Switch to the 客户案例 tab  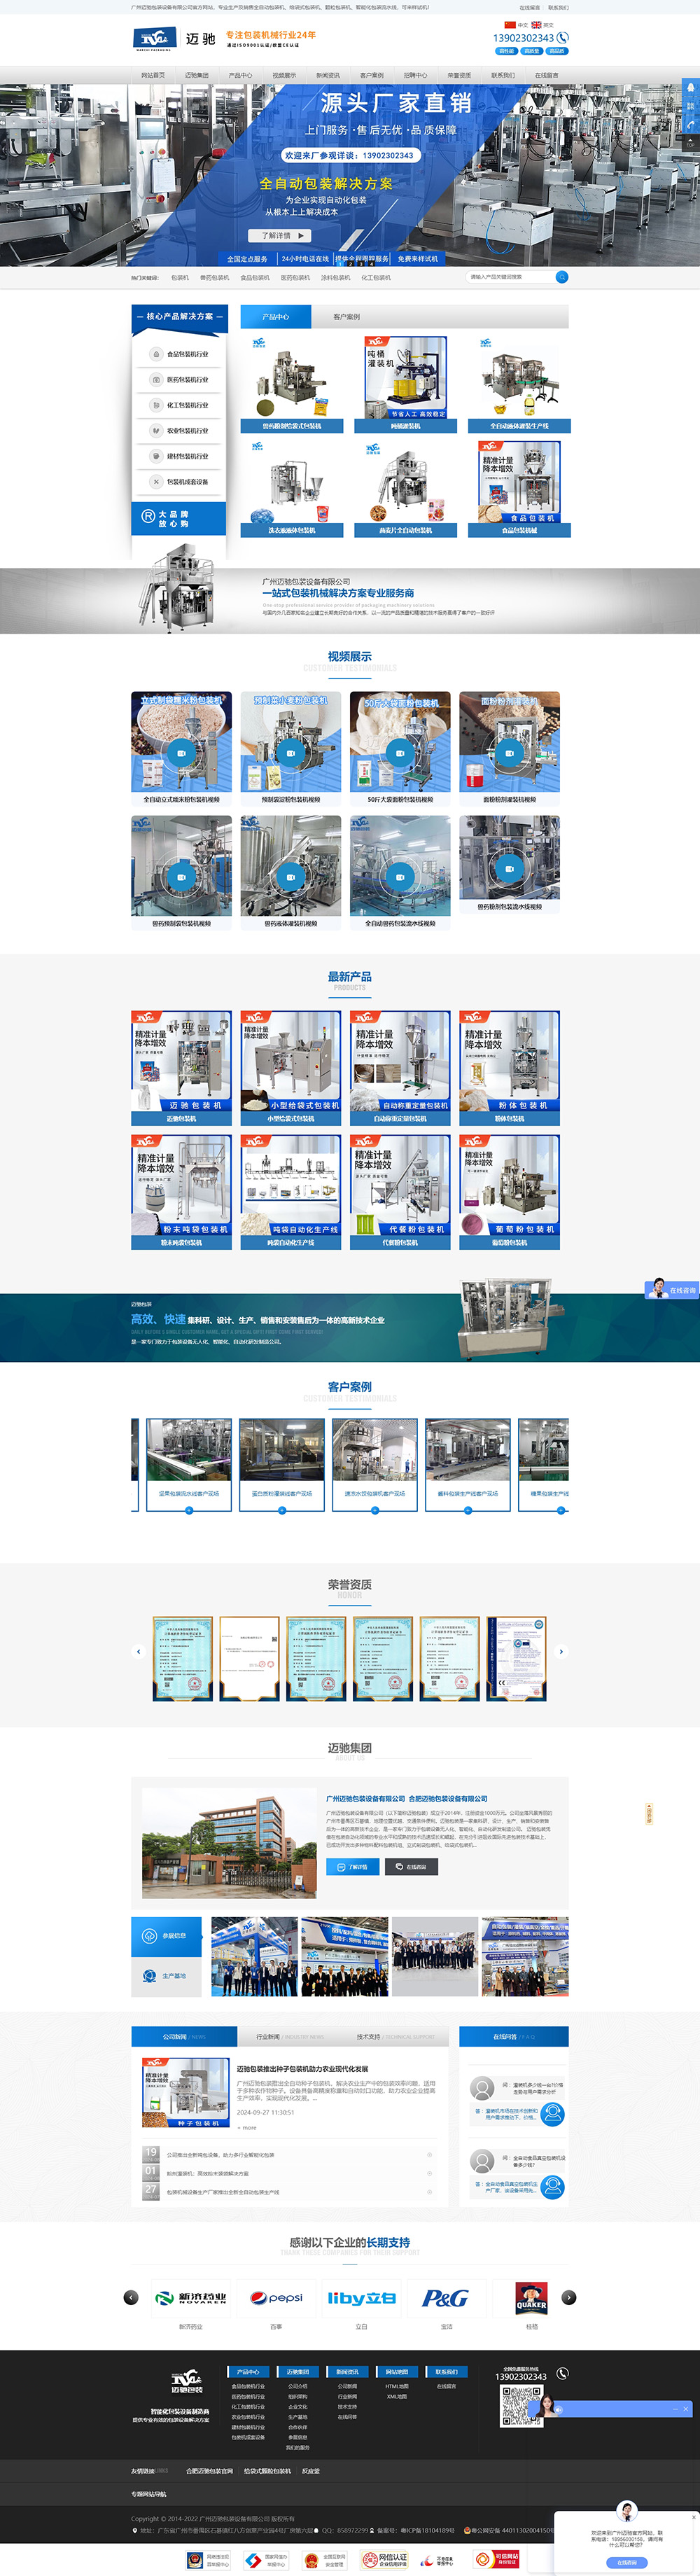(347, 317)
